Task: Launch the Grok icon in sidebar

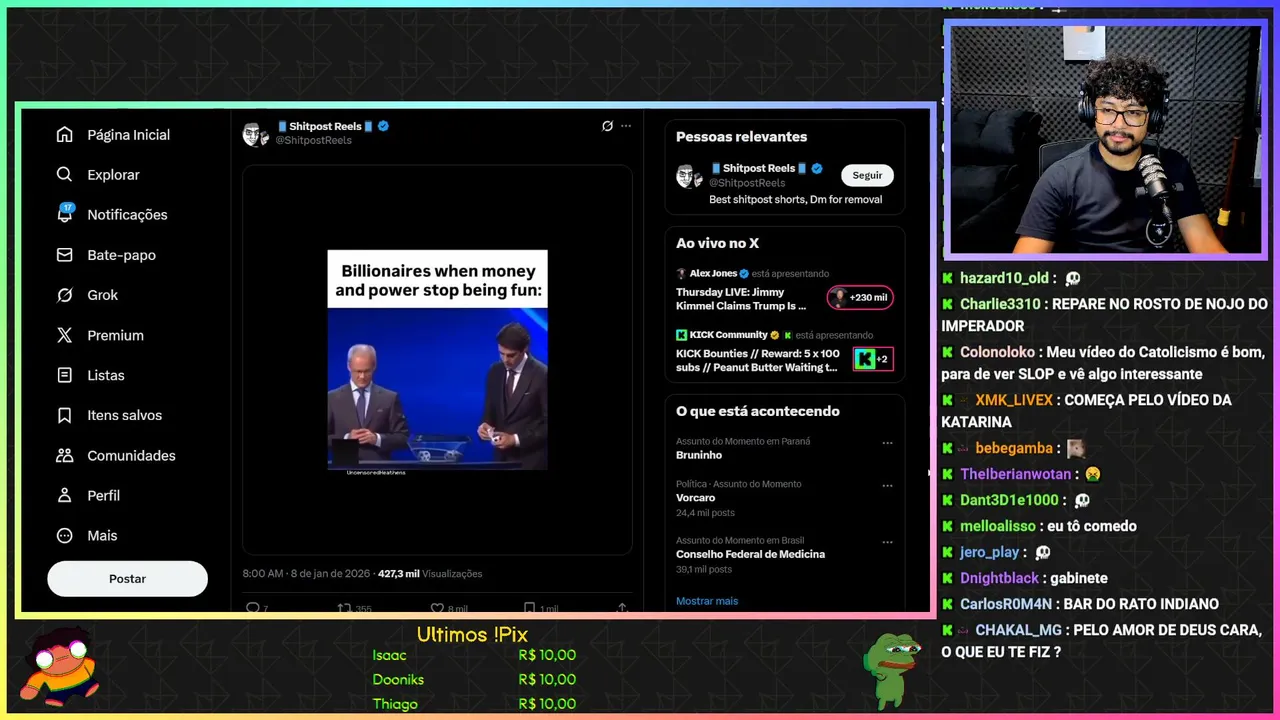Action: click(65, 295)
